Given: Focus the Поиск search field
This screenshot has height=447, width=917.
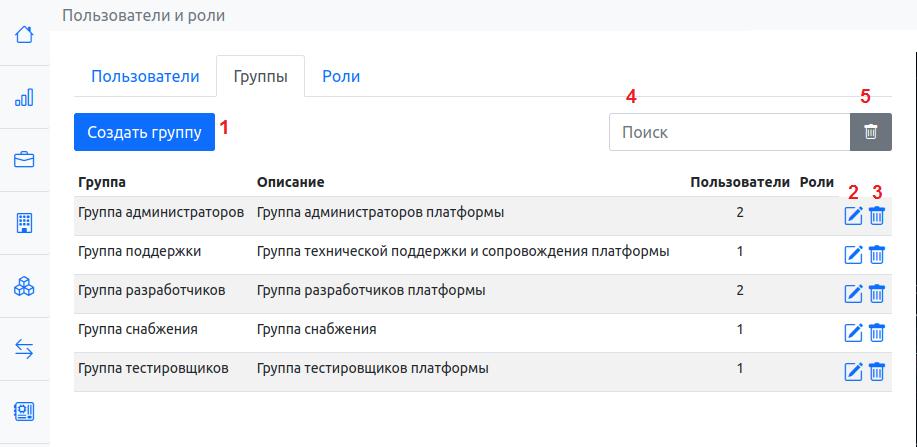Looking at the screenshot, I should (x=729, y=132).
